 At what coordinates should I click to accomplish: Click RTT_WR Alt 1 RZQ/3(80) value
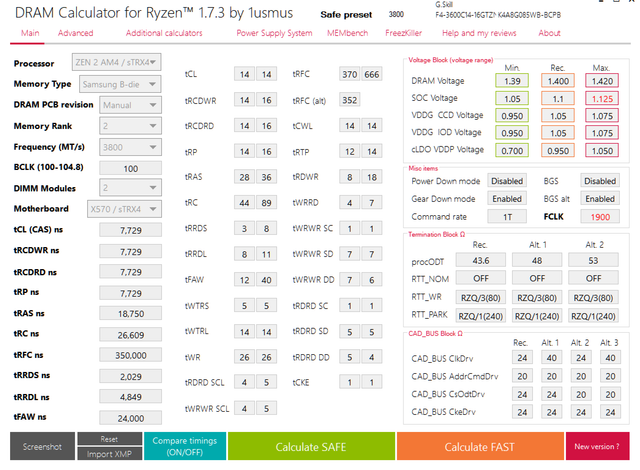click(537, 298)
